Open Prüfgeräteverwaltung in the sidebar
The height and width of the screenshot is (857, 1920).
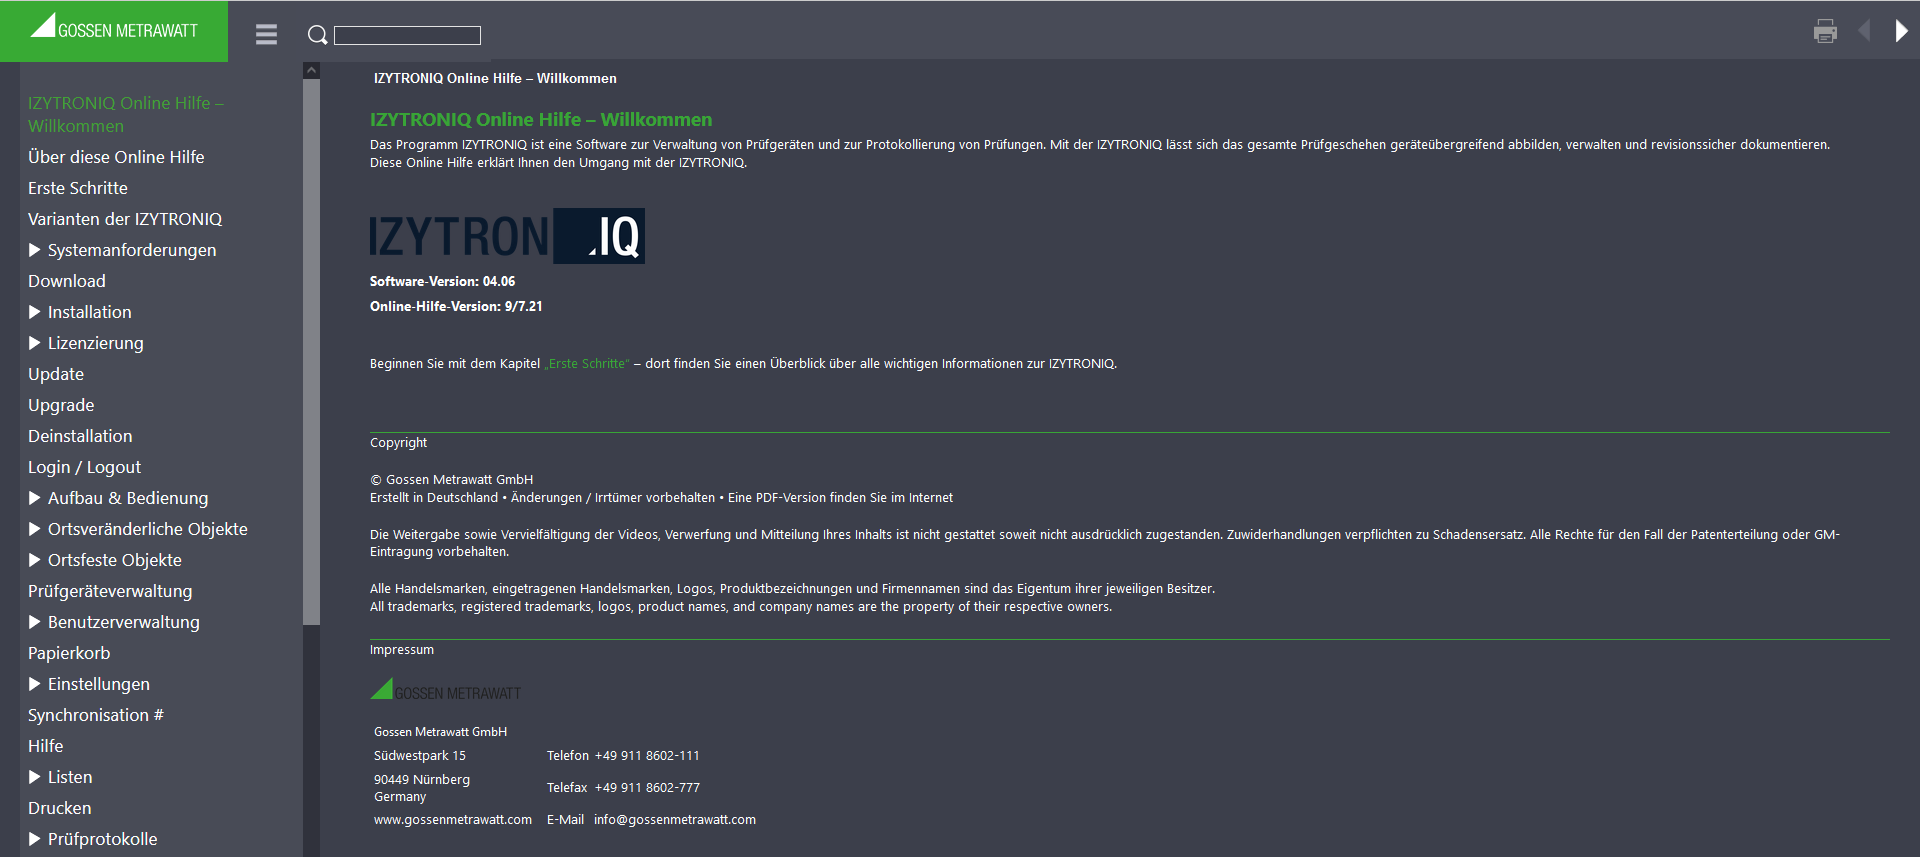click(x=110, y=591)
